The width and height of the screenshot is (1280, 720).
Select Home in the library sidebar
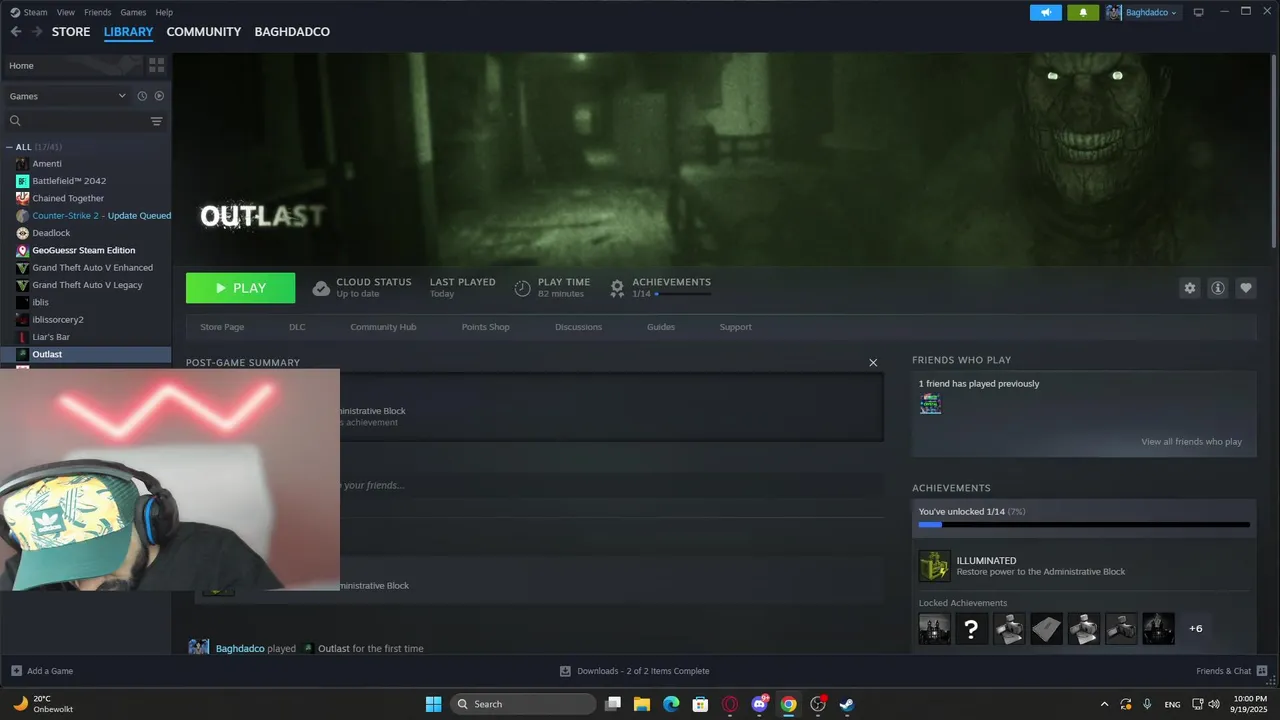(72, 65)
